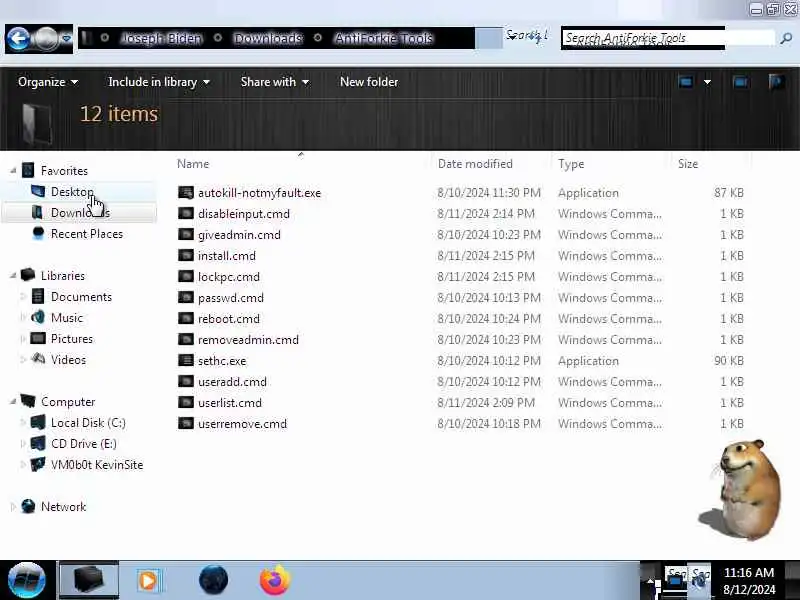Click the Downloads breadcrumb segment
This screenshot has height=600, width=800.
click(268, 38)
